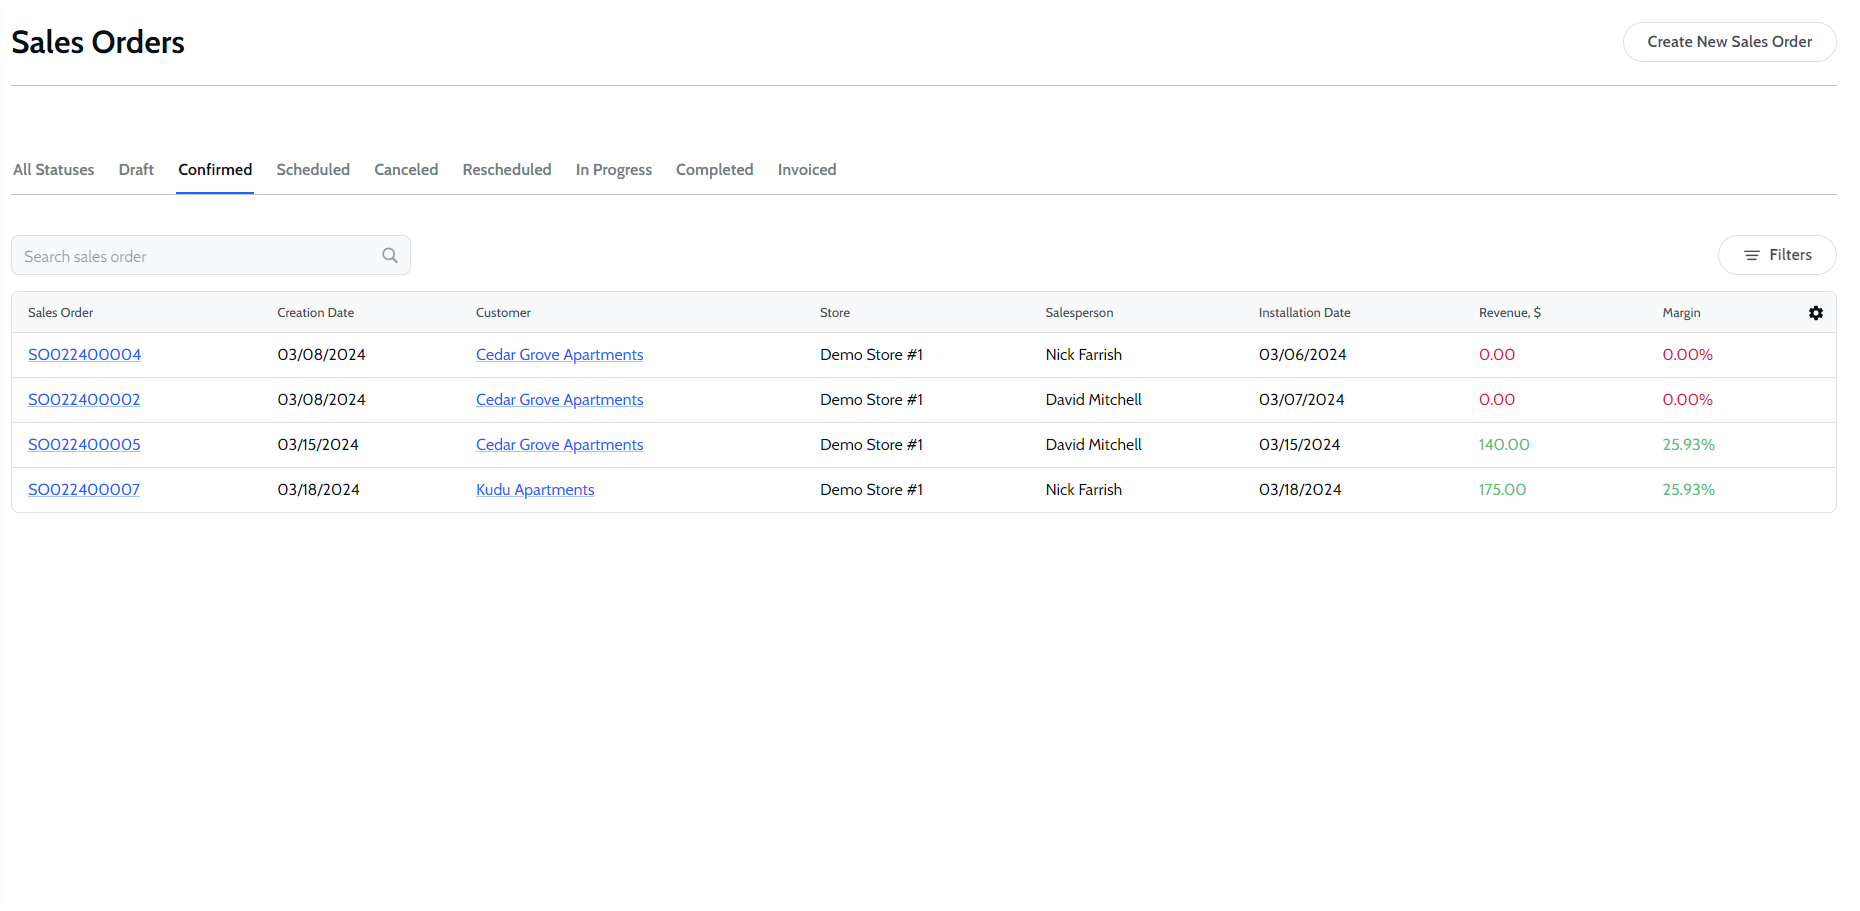Click the Revenue, $ column header
The image size is (1860, 911).
(x=1509, y=313)
